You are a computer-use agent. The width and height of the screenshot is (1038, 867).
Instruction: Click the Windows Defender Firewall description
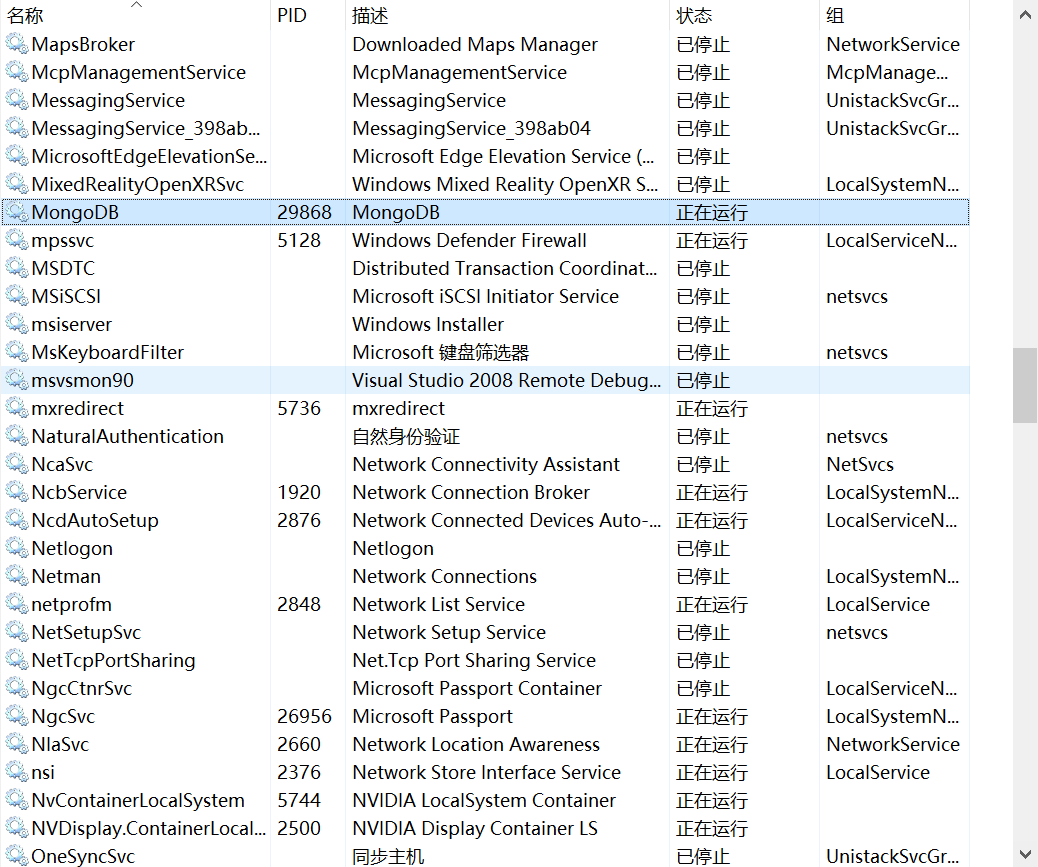[x=469, y=240]
